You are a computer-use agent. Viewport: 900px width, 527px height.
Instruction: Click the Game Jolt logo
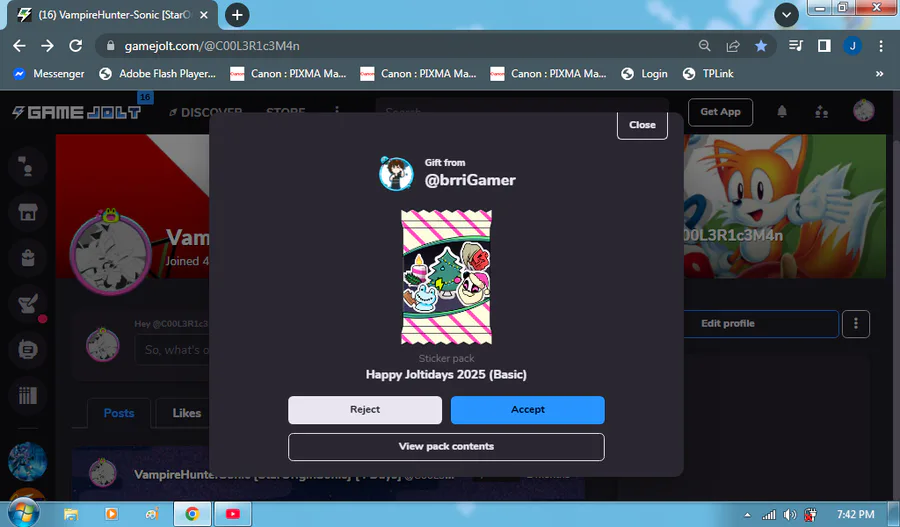point(76,113)
